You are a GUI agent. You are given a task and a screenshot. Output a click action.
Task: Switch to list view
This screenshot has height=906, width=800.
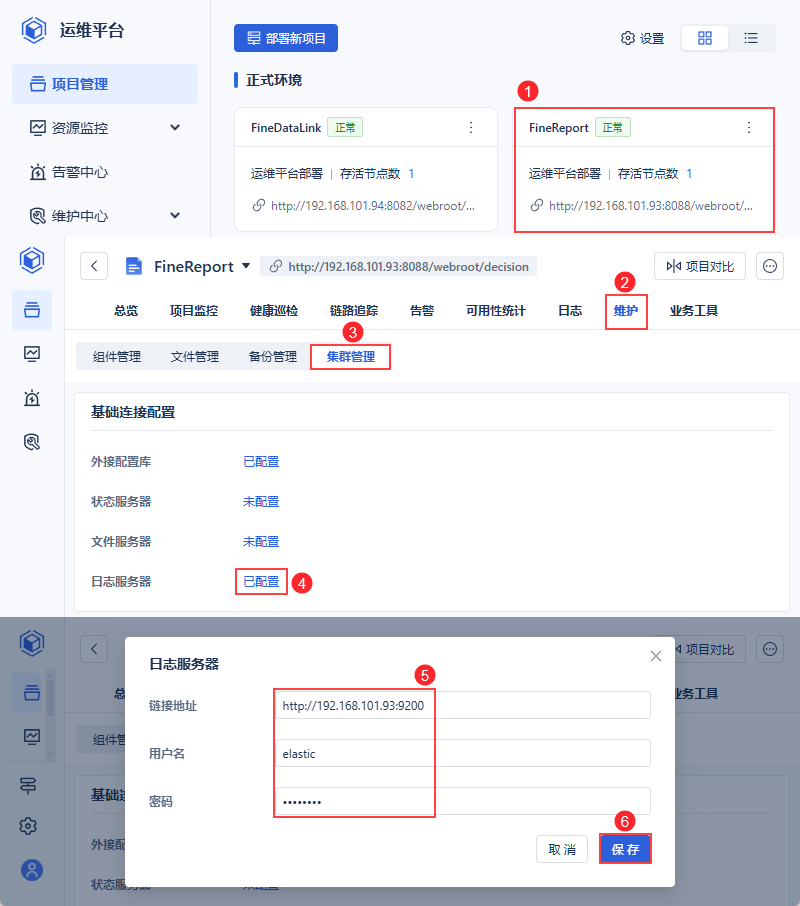(x=751, y=38)
